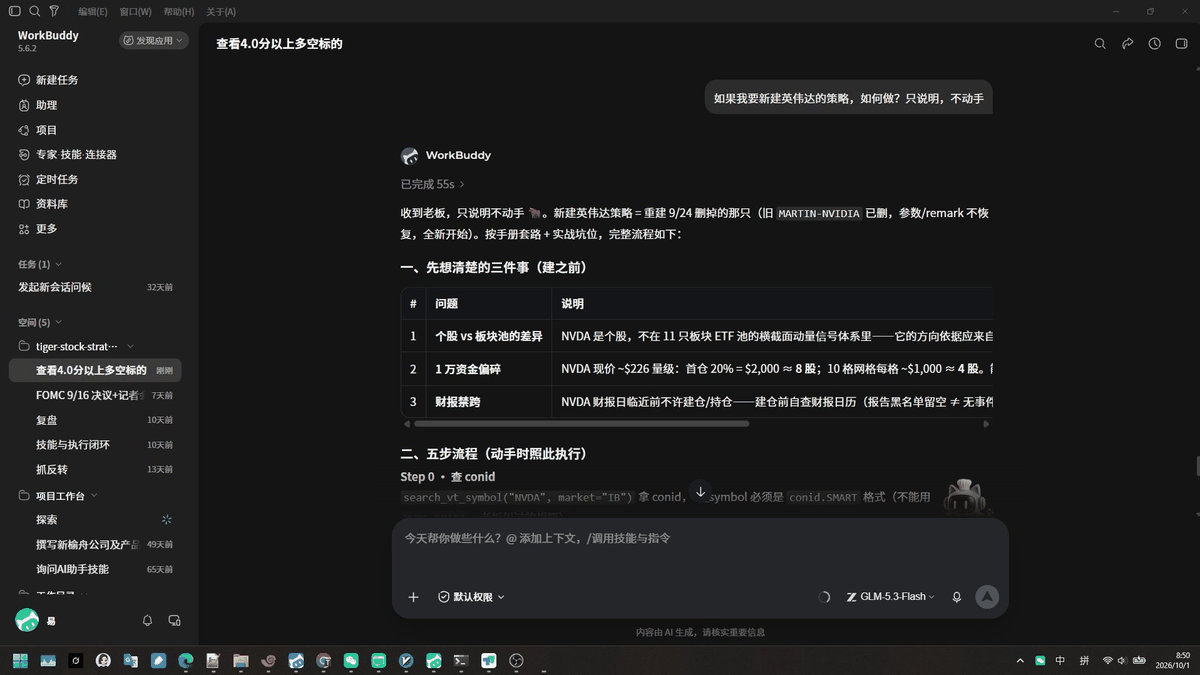The width and height of the screenshot is (1200, 675).
Task: Toggle the right side panel icon
Action: pyautogui.click(x=1181, y=44)
